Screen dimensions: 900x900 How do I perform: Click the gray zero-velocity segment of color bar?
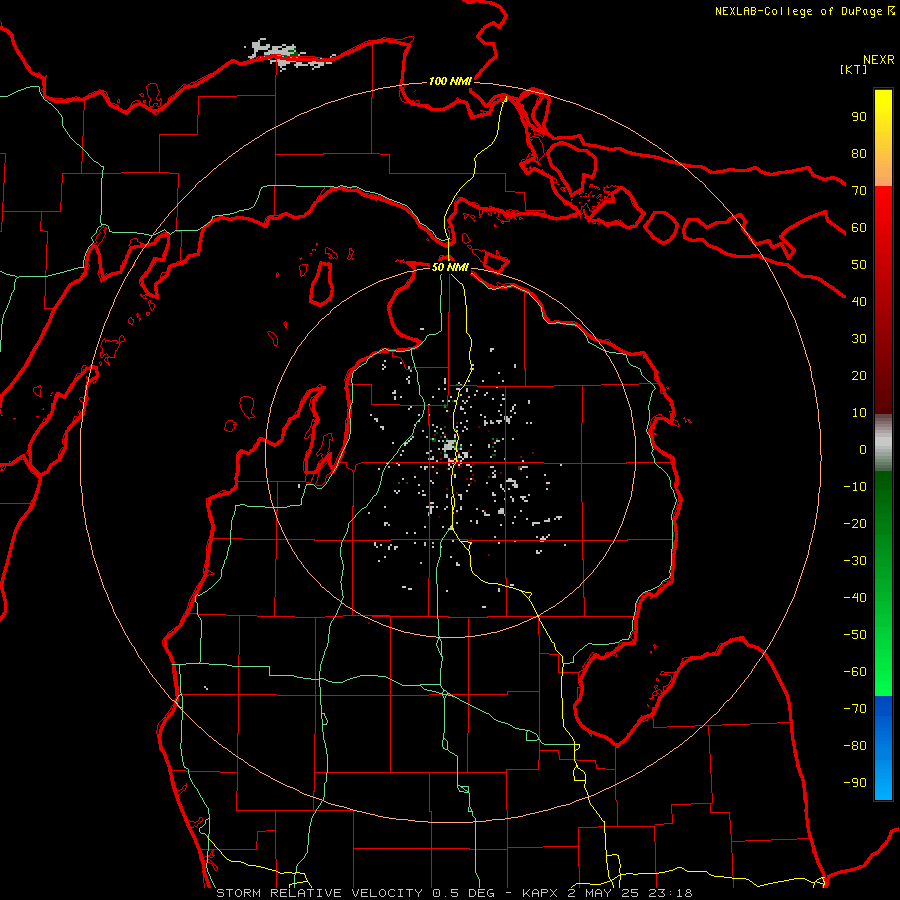click(883, 443)
